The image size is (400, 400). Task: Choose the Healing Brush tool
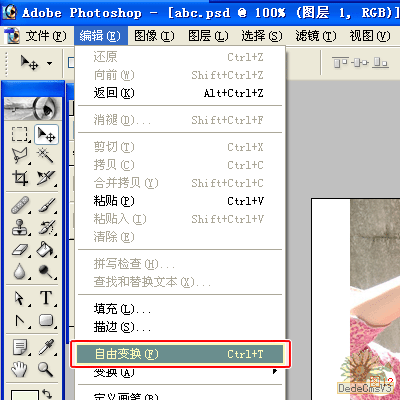pos(20,205)
